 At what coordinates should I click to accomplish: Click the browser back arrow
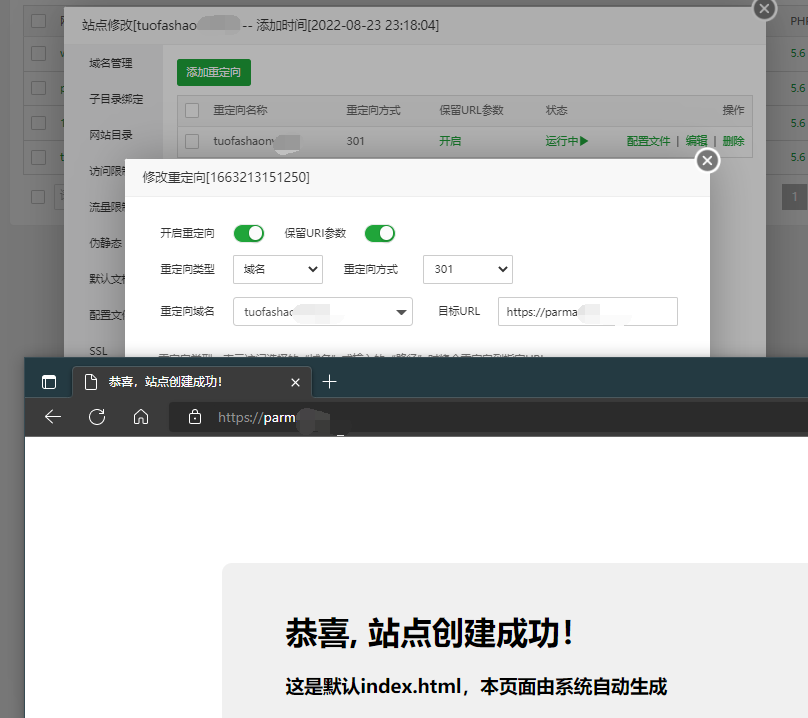(x=53, y=416)
